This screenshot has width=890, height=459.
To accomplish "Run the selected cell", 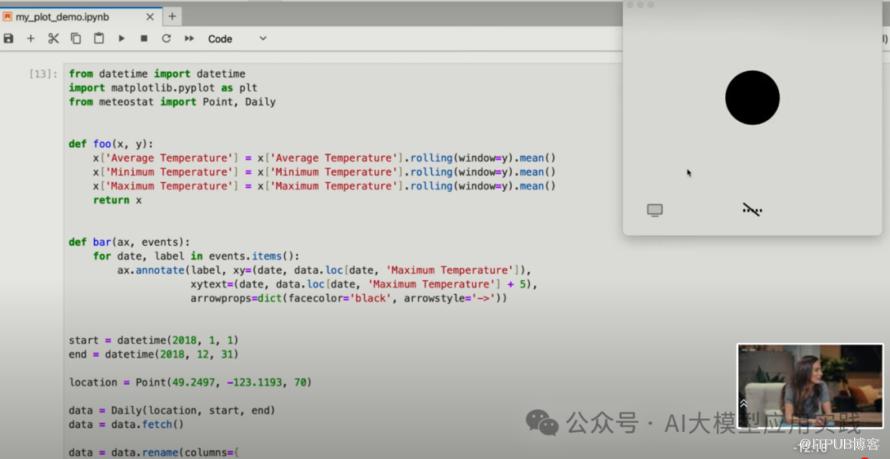I will pyautogui.click(x=121, y=39).
